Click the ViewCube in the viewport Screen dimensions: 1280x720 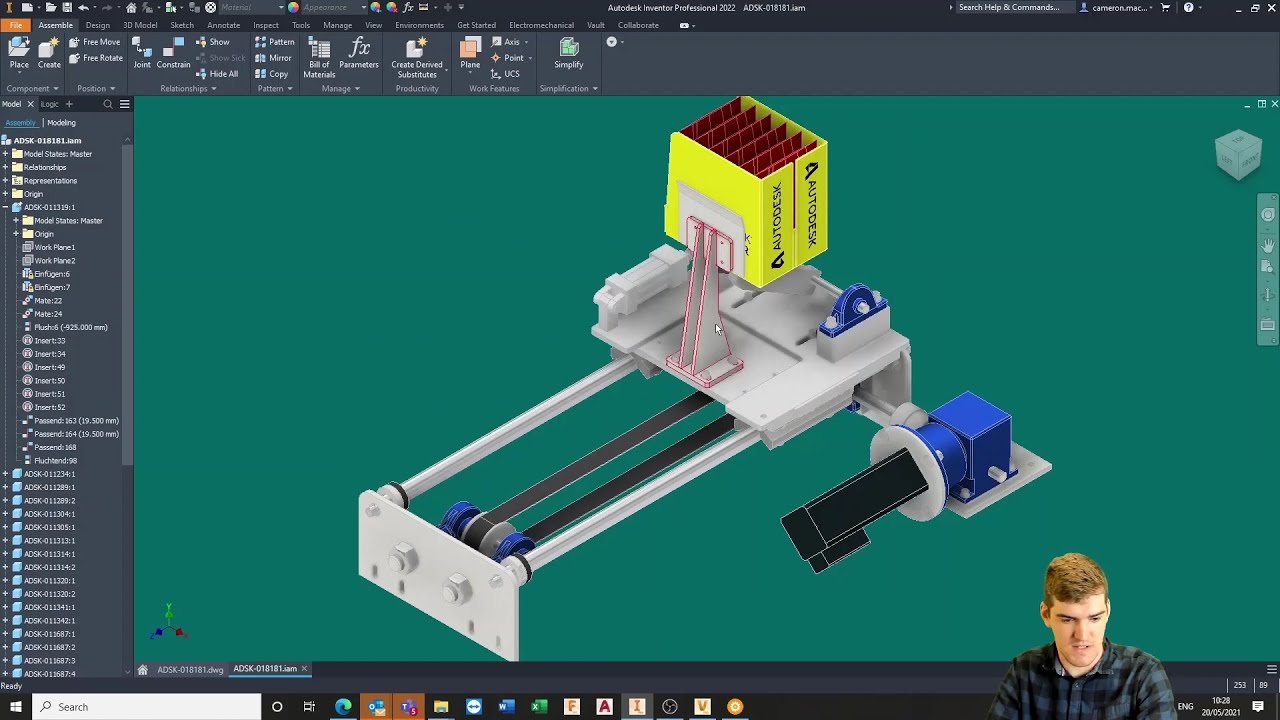click(1238, 154)
